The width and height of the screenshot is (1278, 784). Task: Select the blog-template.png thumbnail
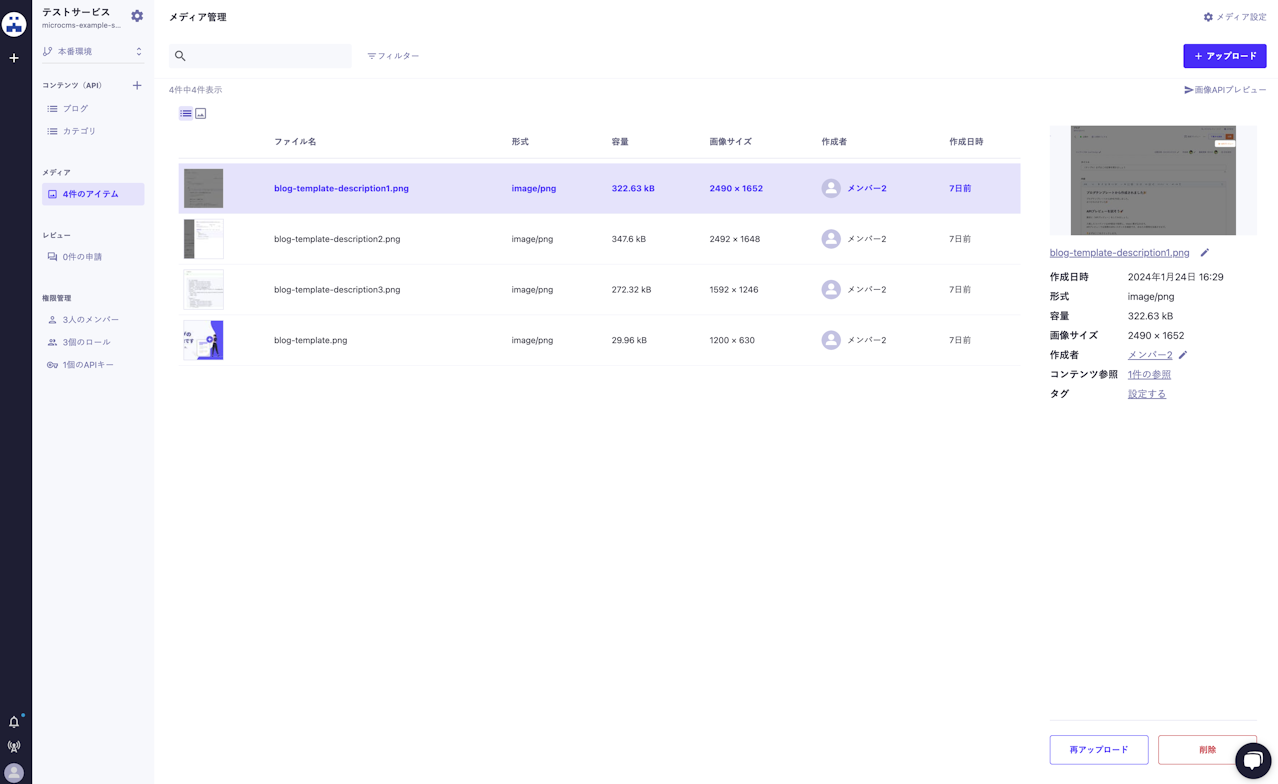tap(203, 340)
